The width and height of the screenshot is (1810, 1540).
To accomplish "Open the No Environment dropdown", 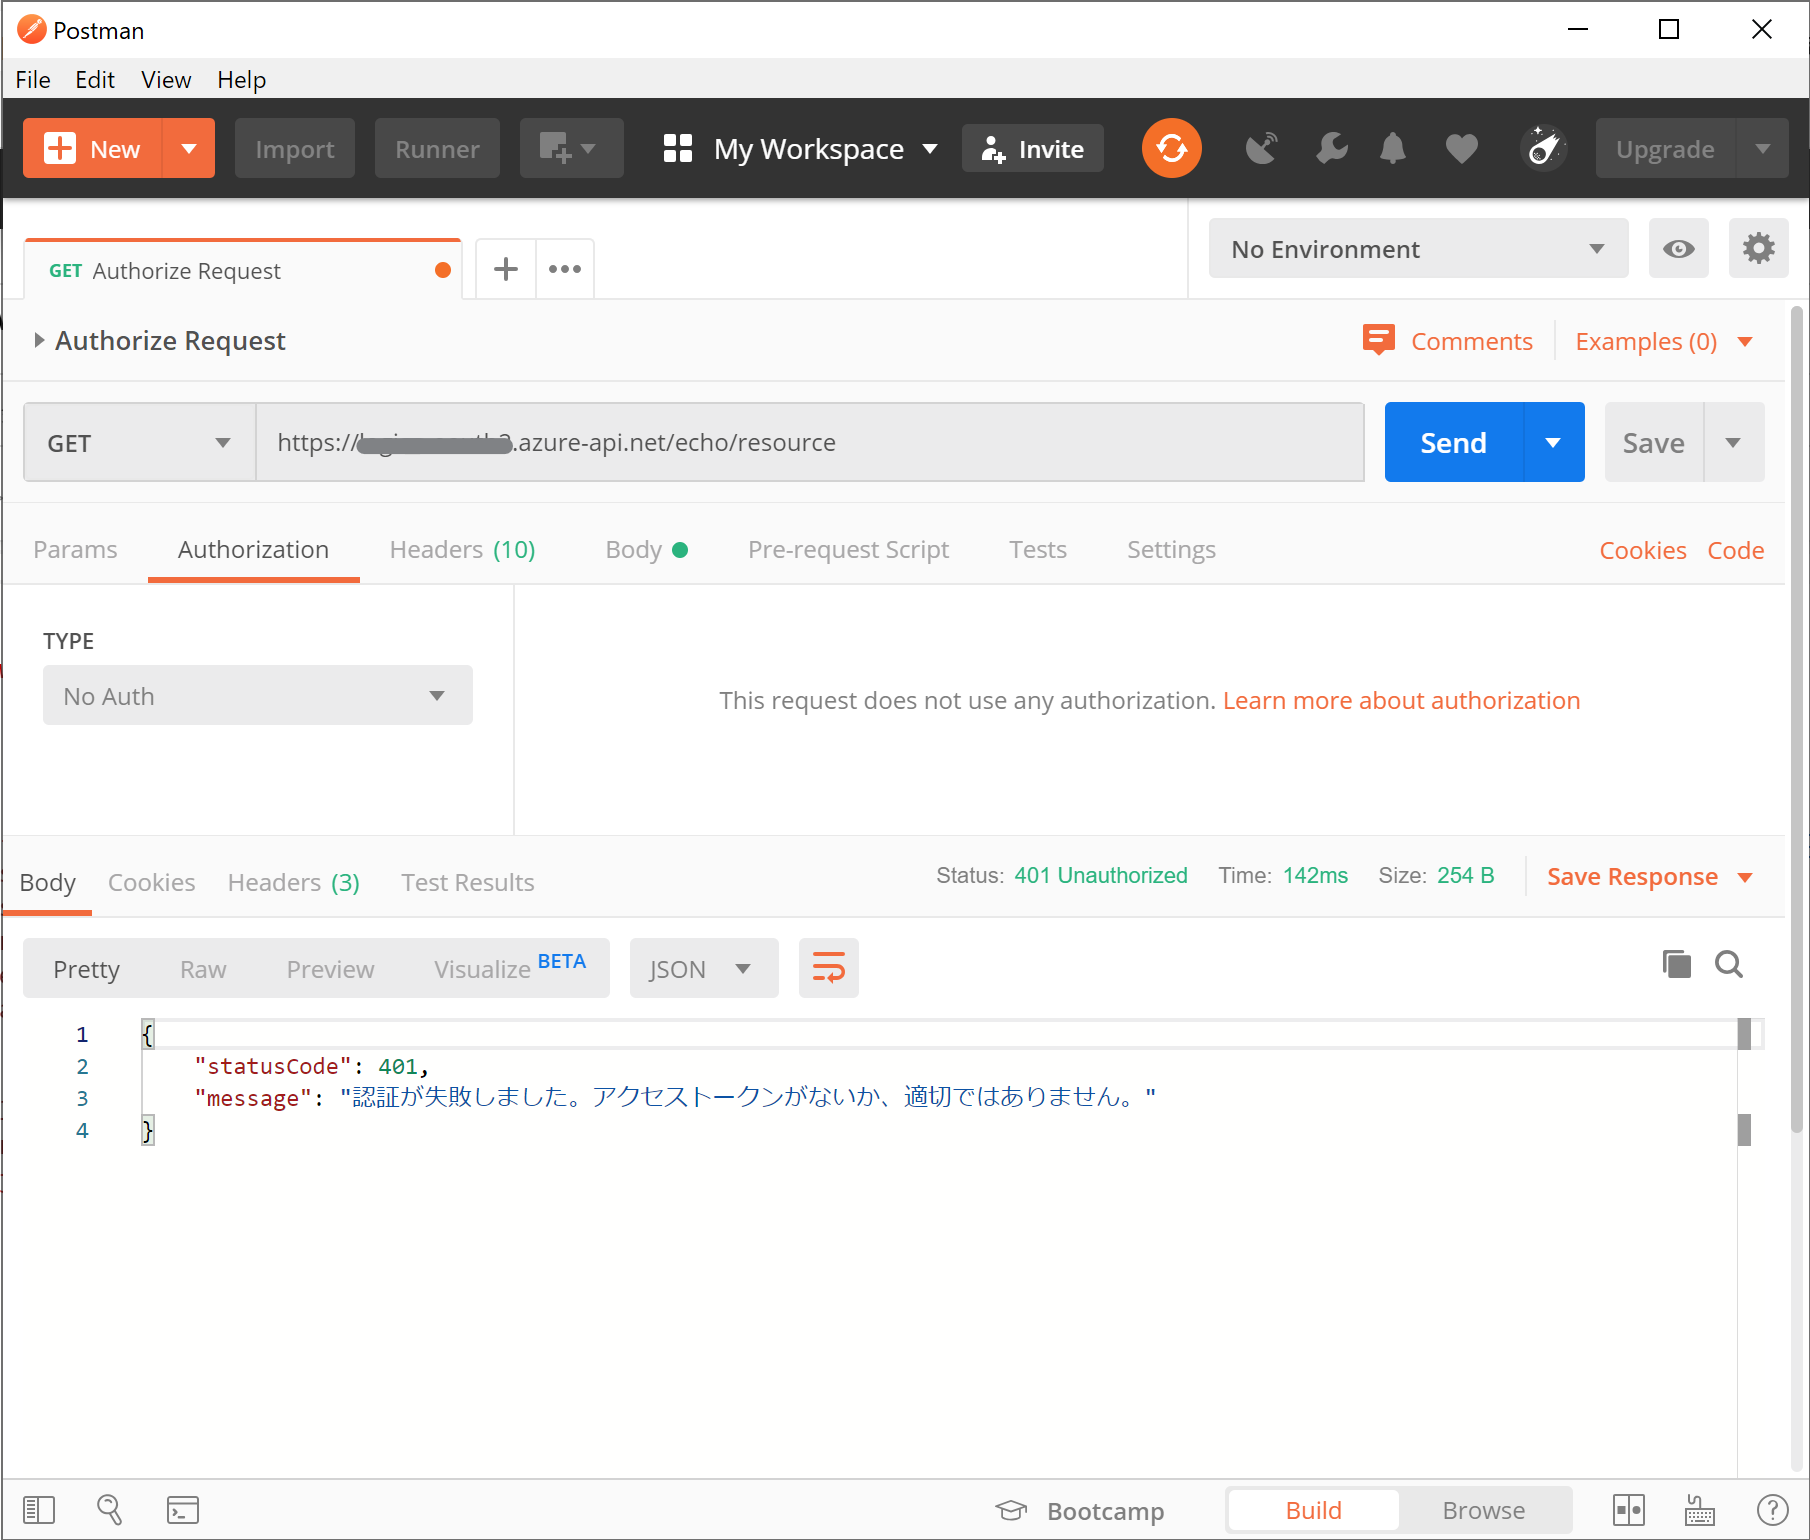I will tap(1418, 248).
